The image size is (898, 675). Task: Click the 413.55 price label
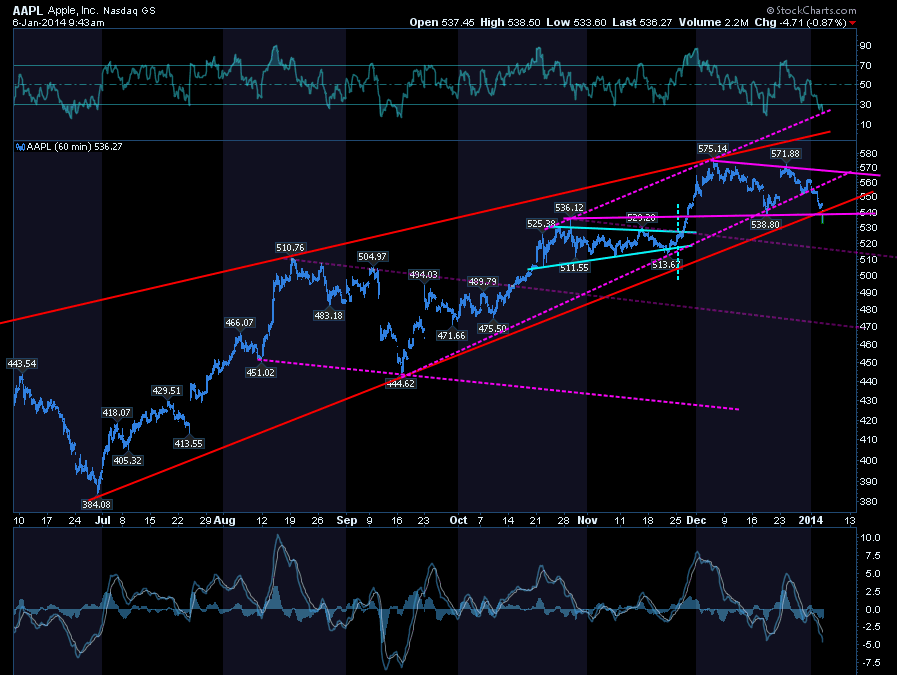[x=188, y=443]
